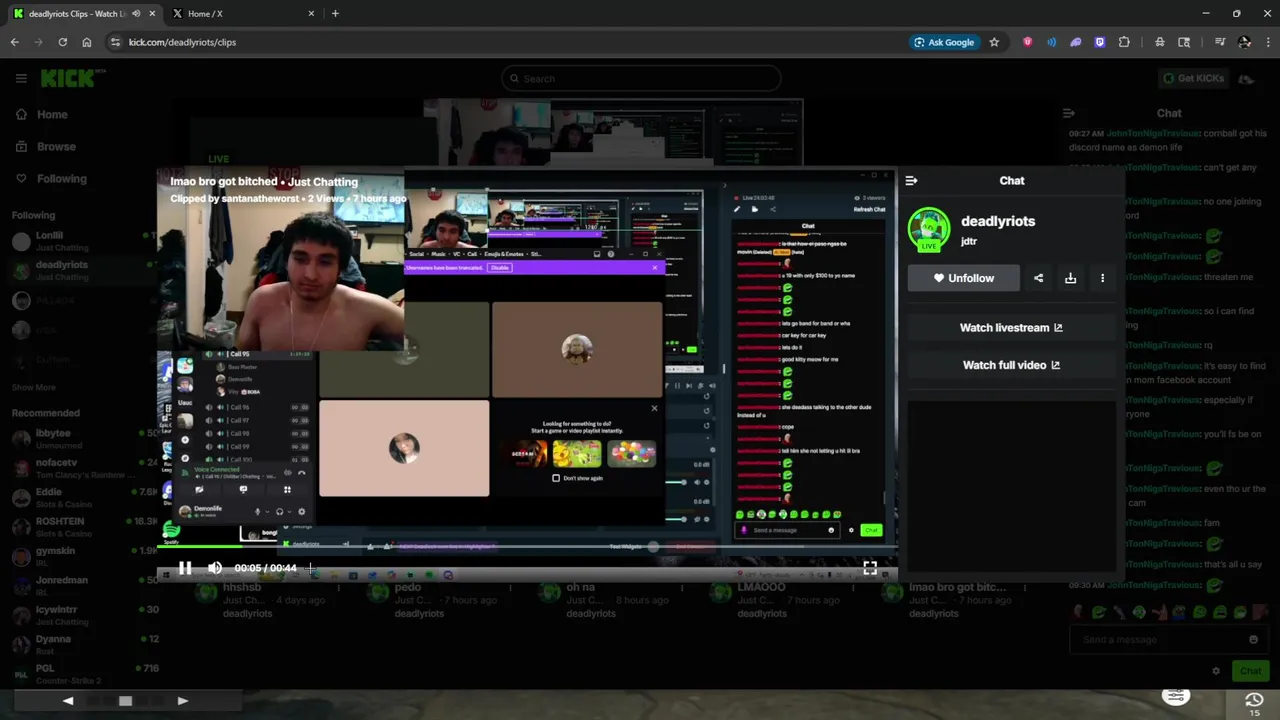Download the clip with the download icon

click(1070, 278)
